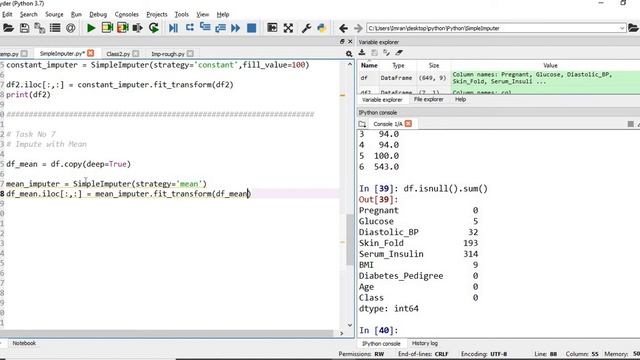Run cell and advance icon
The width and height of the screenshot is (640, 360).
[122, 28]
